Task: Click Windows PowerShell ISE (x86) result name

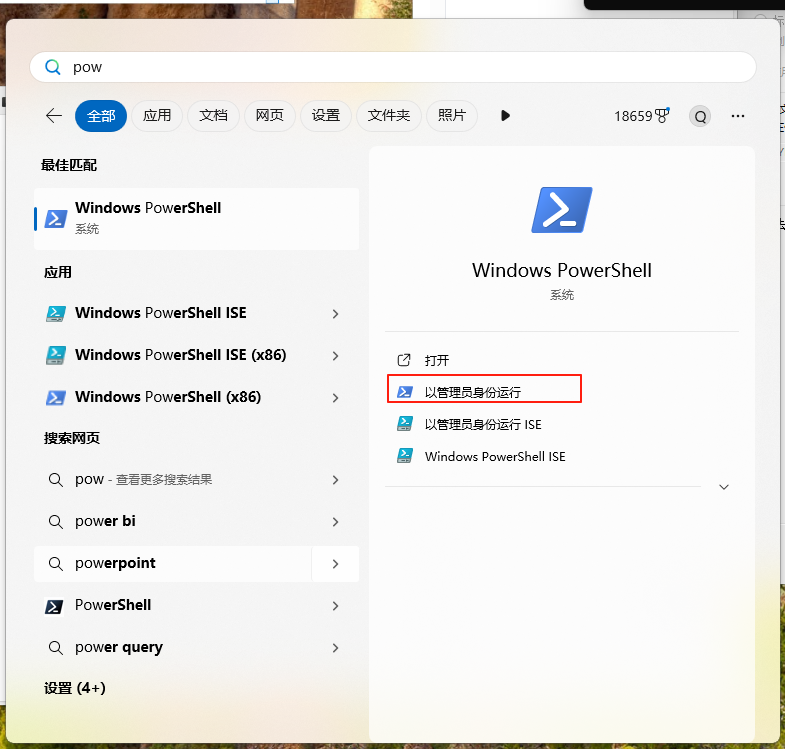Action: point(181,355)
